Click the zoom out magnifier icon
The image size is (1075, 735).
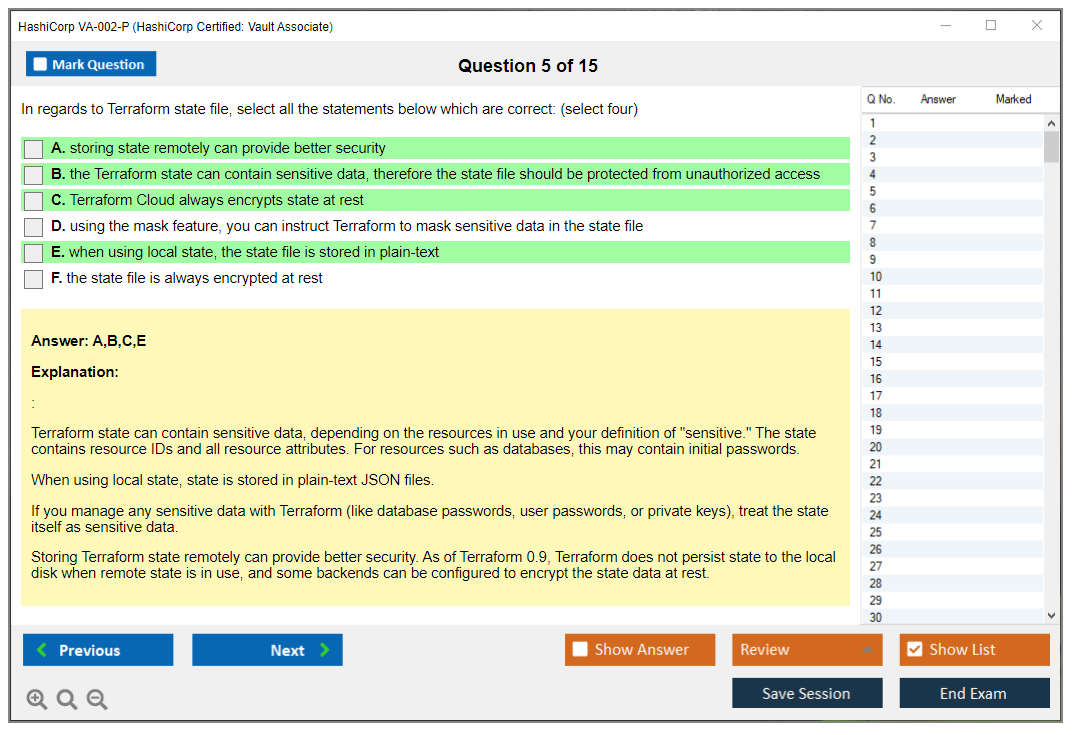97,699
